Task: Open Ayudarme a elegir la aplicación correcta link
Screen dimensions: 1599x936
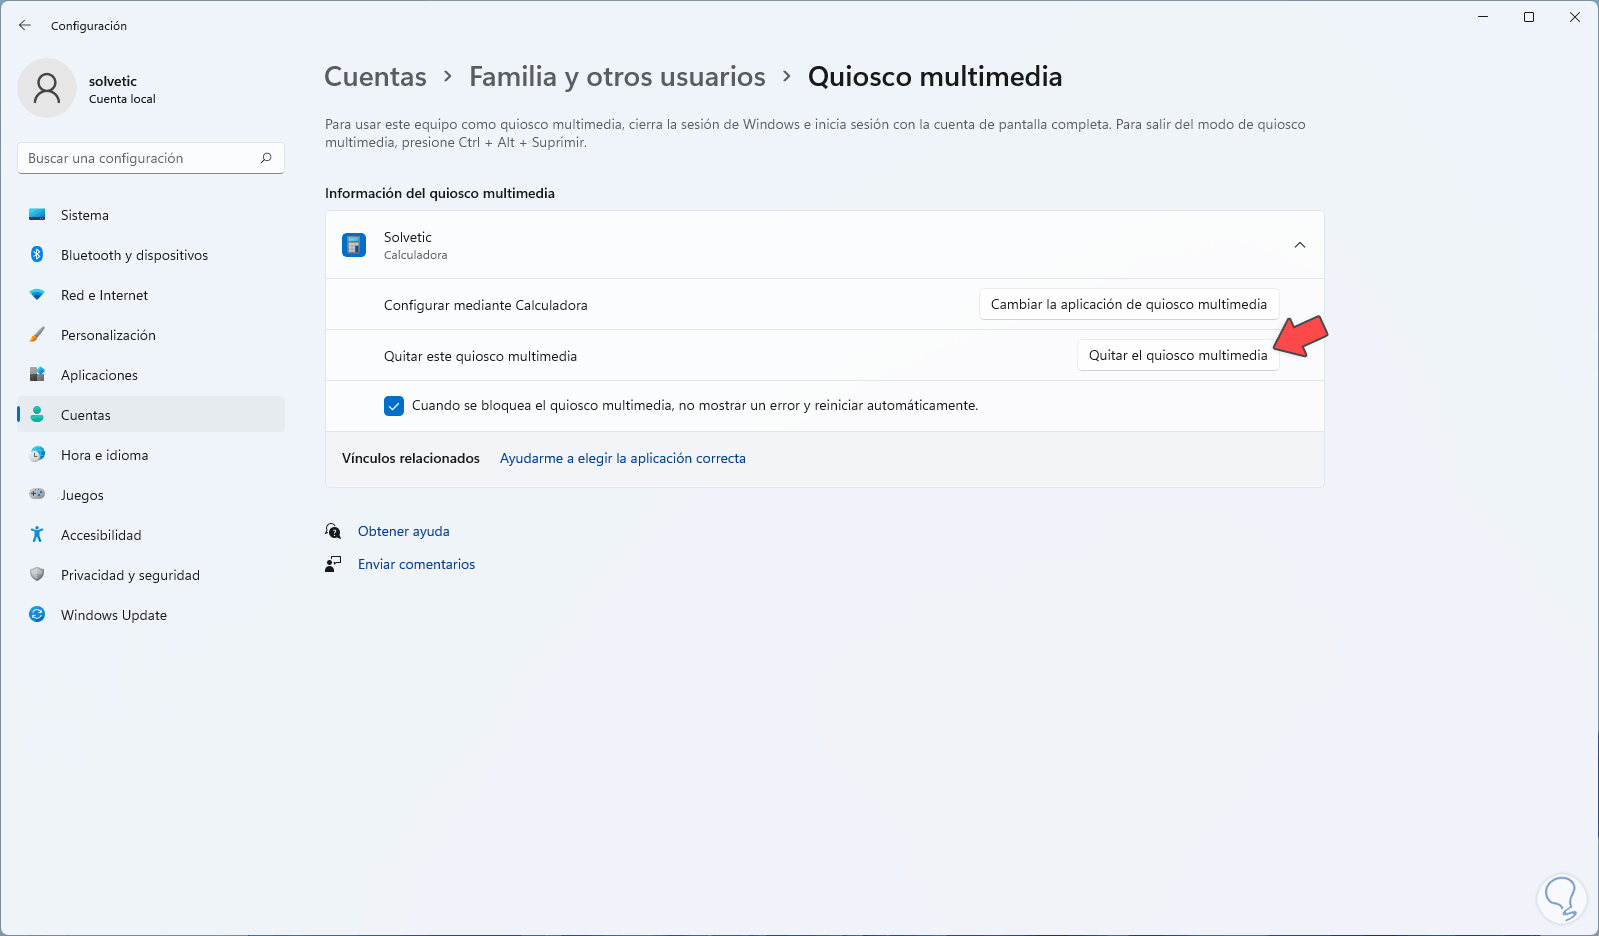Action: pos(622,459)
